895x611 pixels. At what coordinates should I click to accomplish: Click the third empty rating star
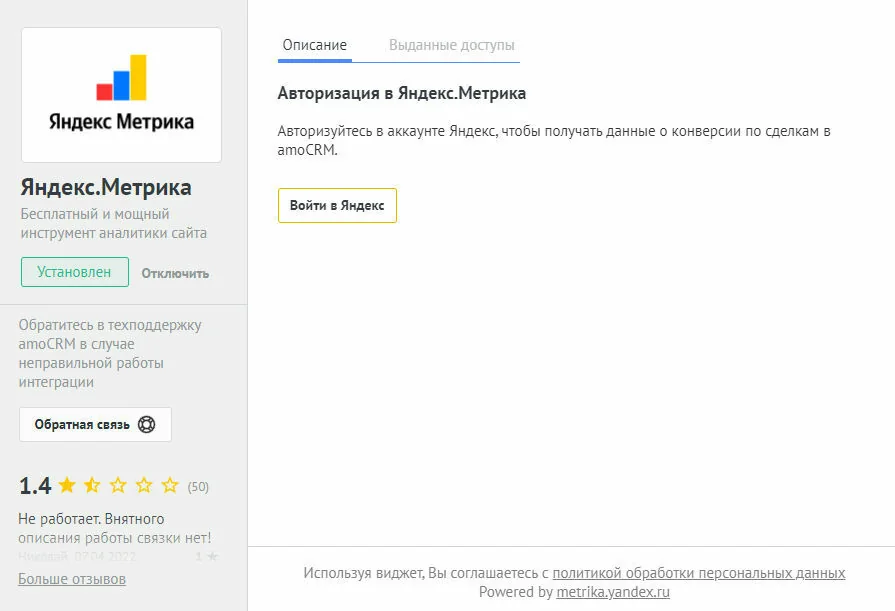pos(118,485)
